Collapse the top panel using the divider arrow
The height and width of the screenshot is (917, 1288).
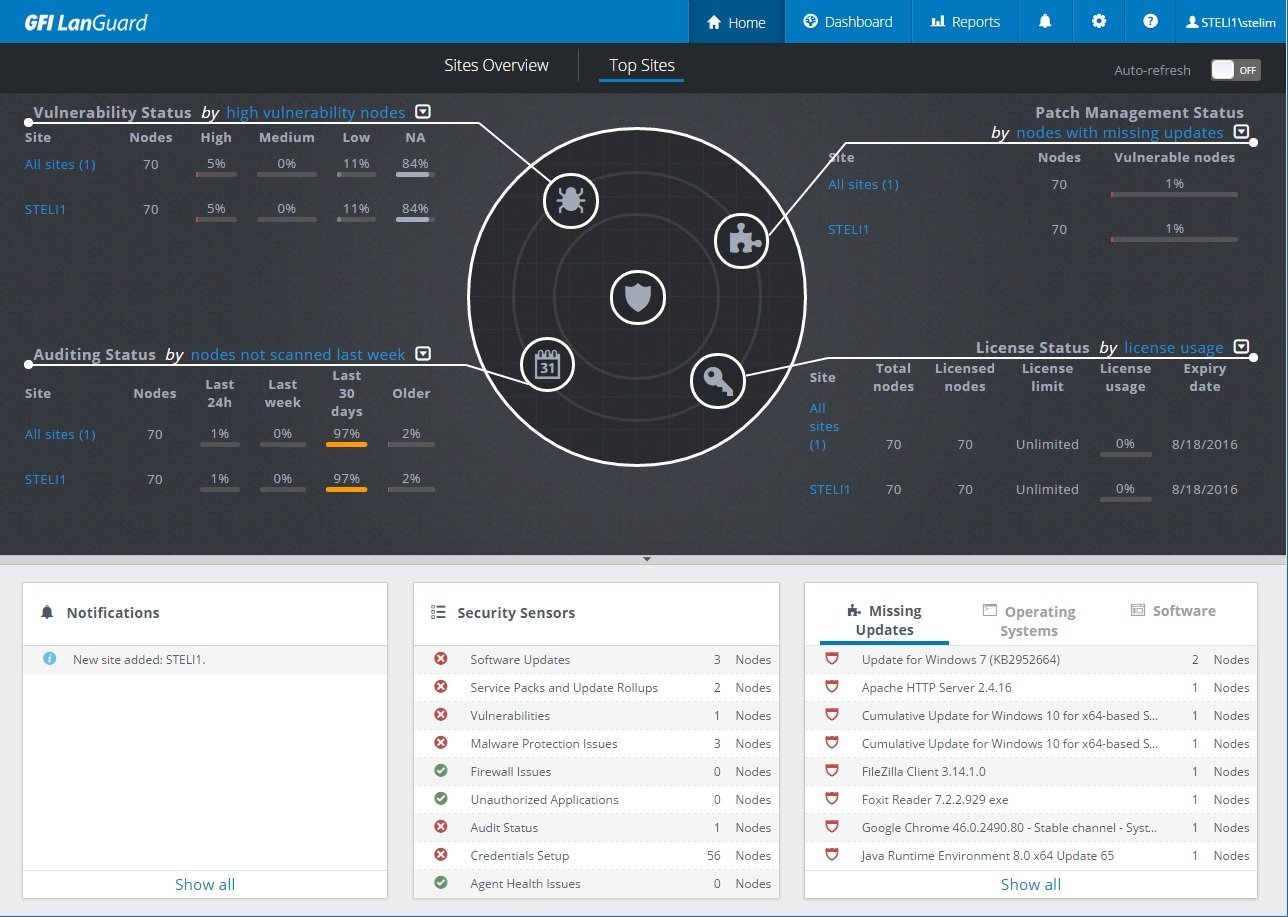click(x=647, y=559)
